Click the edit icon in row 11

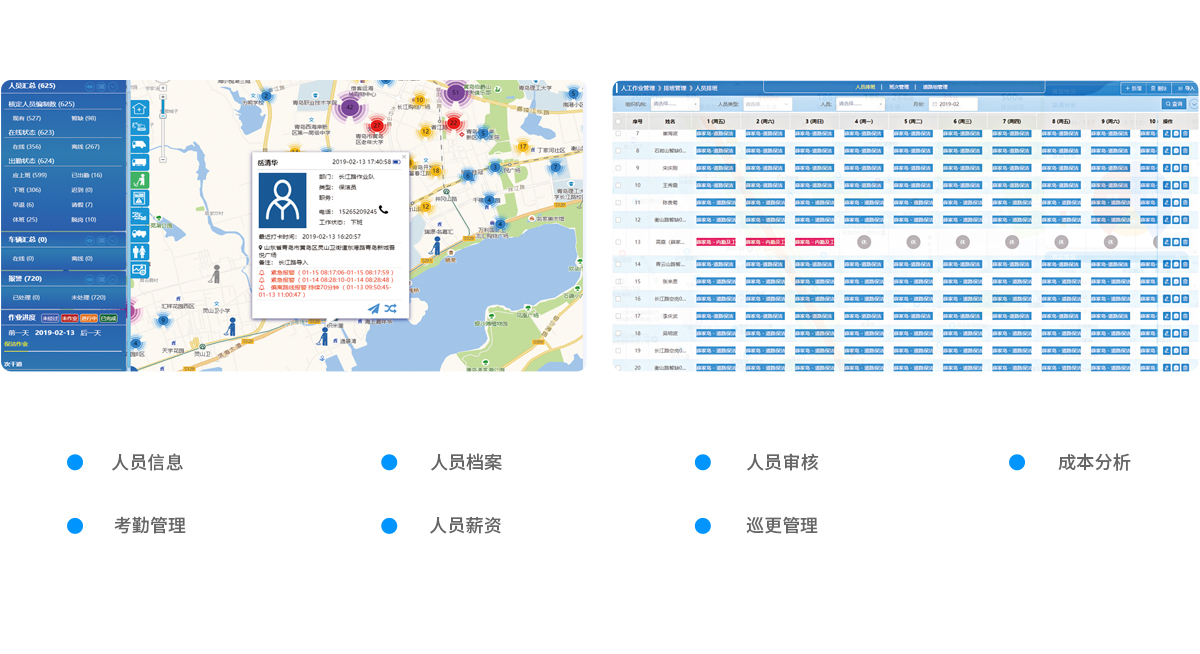tap(1167, 202)
